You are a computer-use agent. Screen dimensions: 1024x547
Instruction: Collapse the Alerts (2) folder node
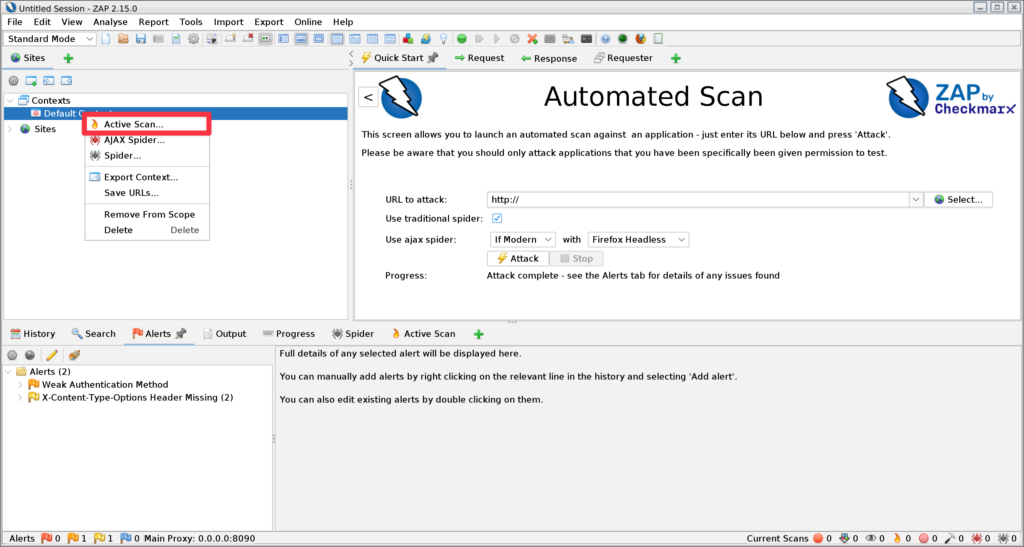click(8, 371)
